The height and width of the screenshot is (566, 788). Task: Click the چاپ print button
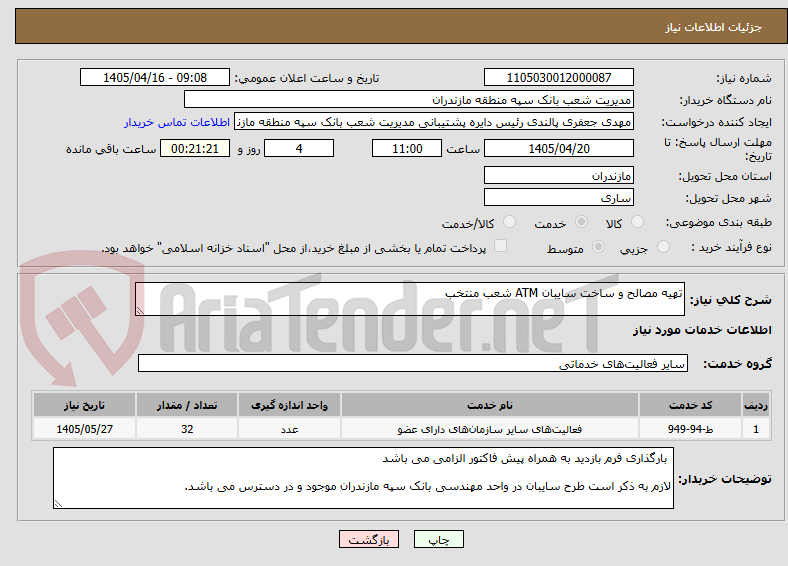[438, 539]
